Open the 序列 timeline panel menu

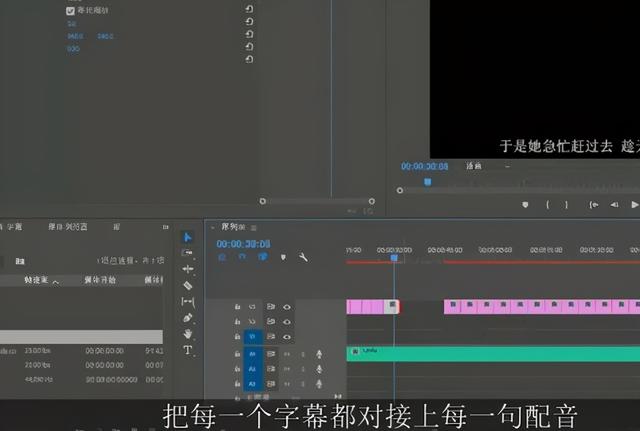tap(254, 228)
